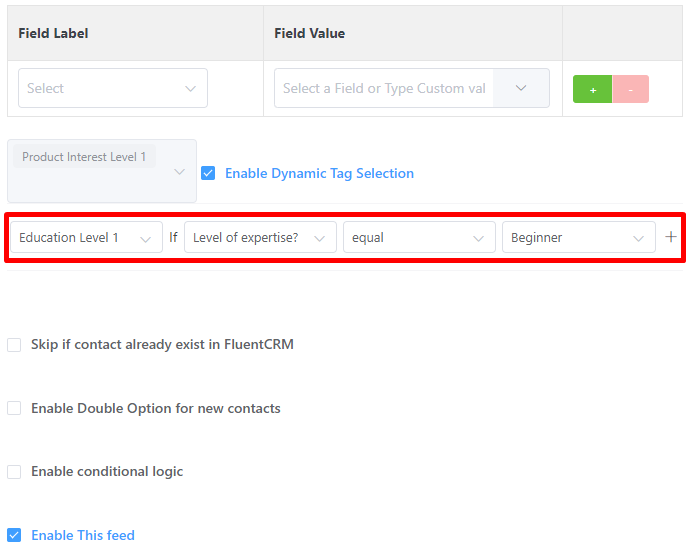Uncheck Enable Dynamic Tag Selection checkbox
Viewport: 691px width, 553px height.
[x=208, y=173]
